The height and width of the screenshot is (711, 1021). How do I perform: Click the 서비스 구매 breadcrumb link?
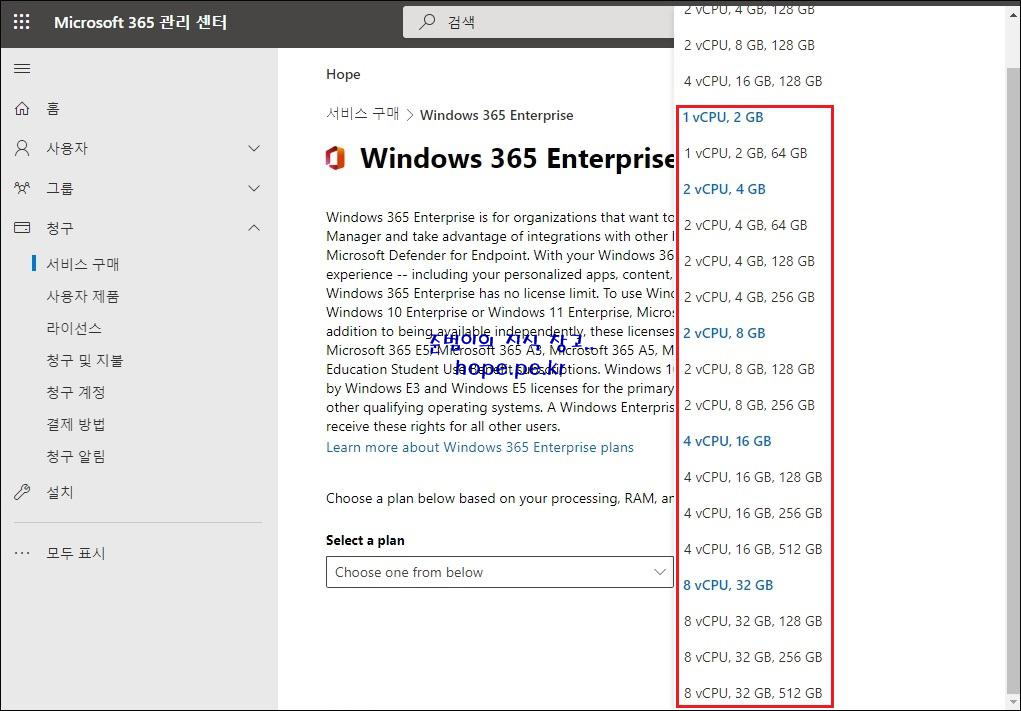click(x=363, y=114)
